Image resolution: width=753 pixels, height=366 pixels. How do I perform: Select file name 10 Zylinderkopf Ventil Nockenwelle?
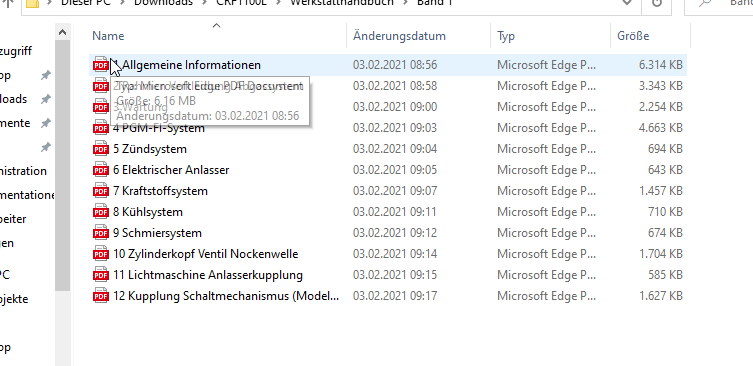206,254
